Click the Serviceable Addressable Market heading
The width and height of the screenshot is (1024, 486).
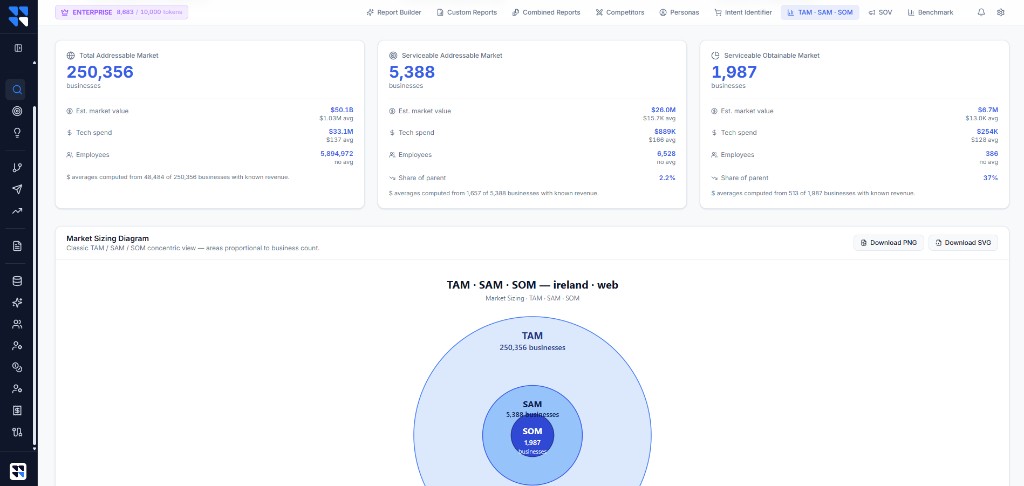[x=452, y=56]
